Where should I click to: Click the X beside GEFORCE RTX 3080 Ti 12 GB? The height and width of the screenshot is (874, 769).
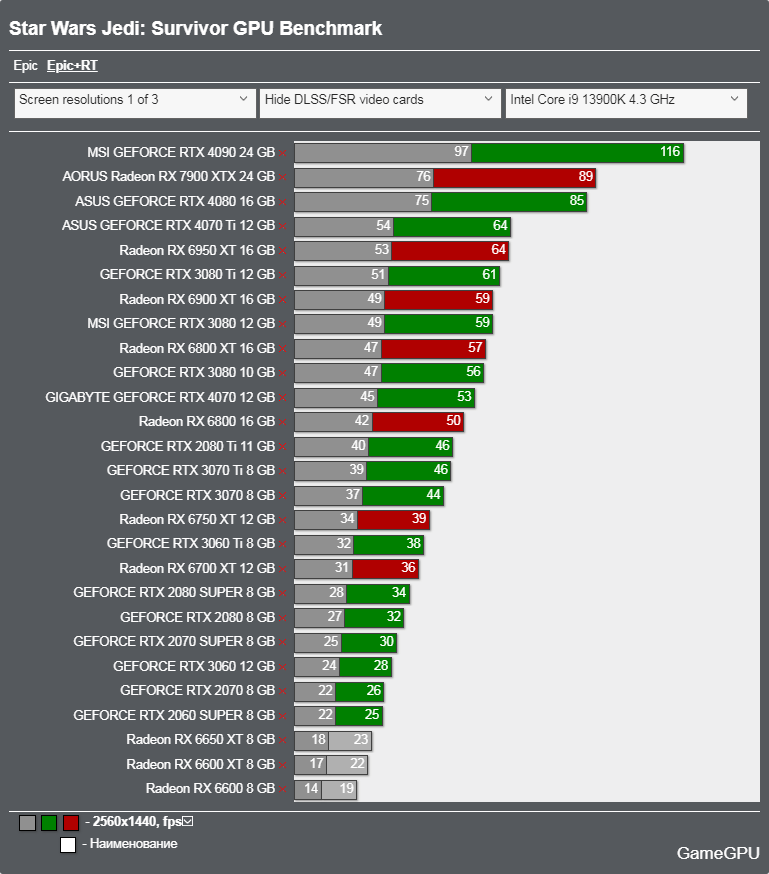pyautogui.click(x=283, y=276)
